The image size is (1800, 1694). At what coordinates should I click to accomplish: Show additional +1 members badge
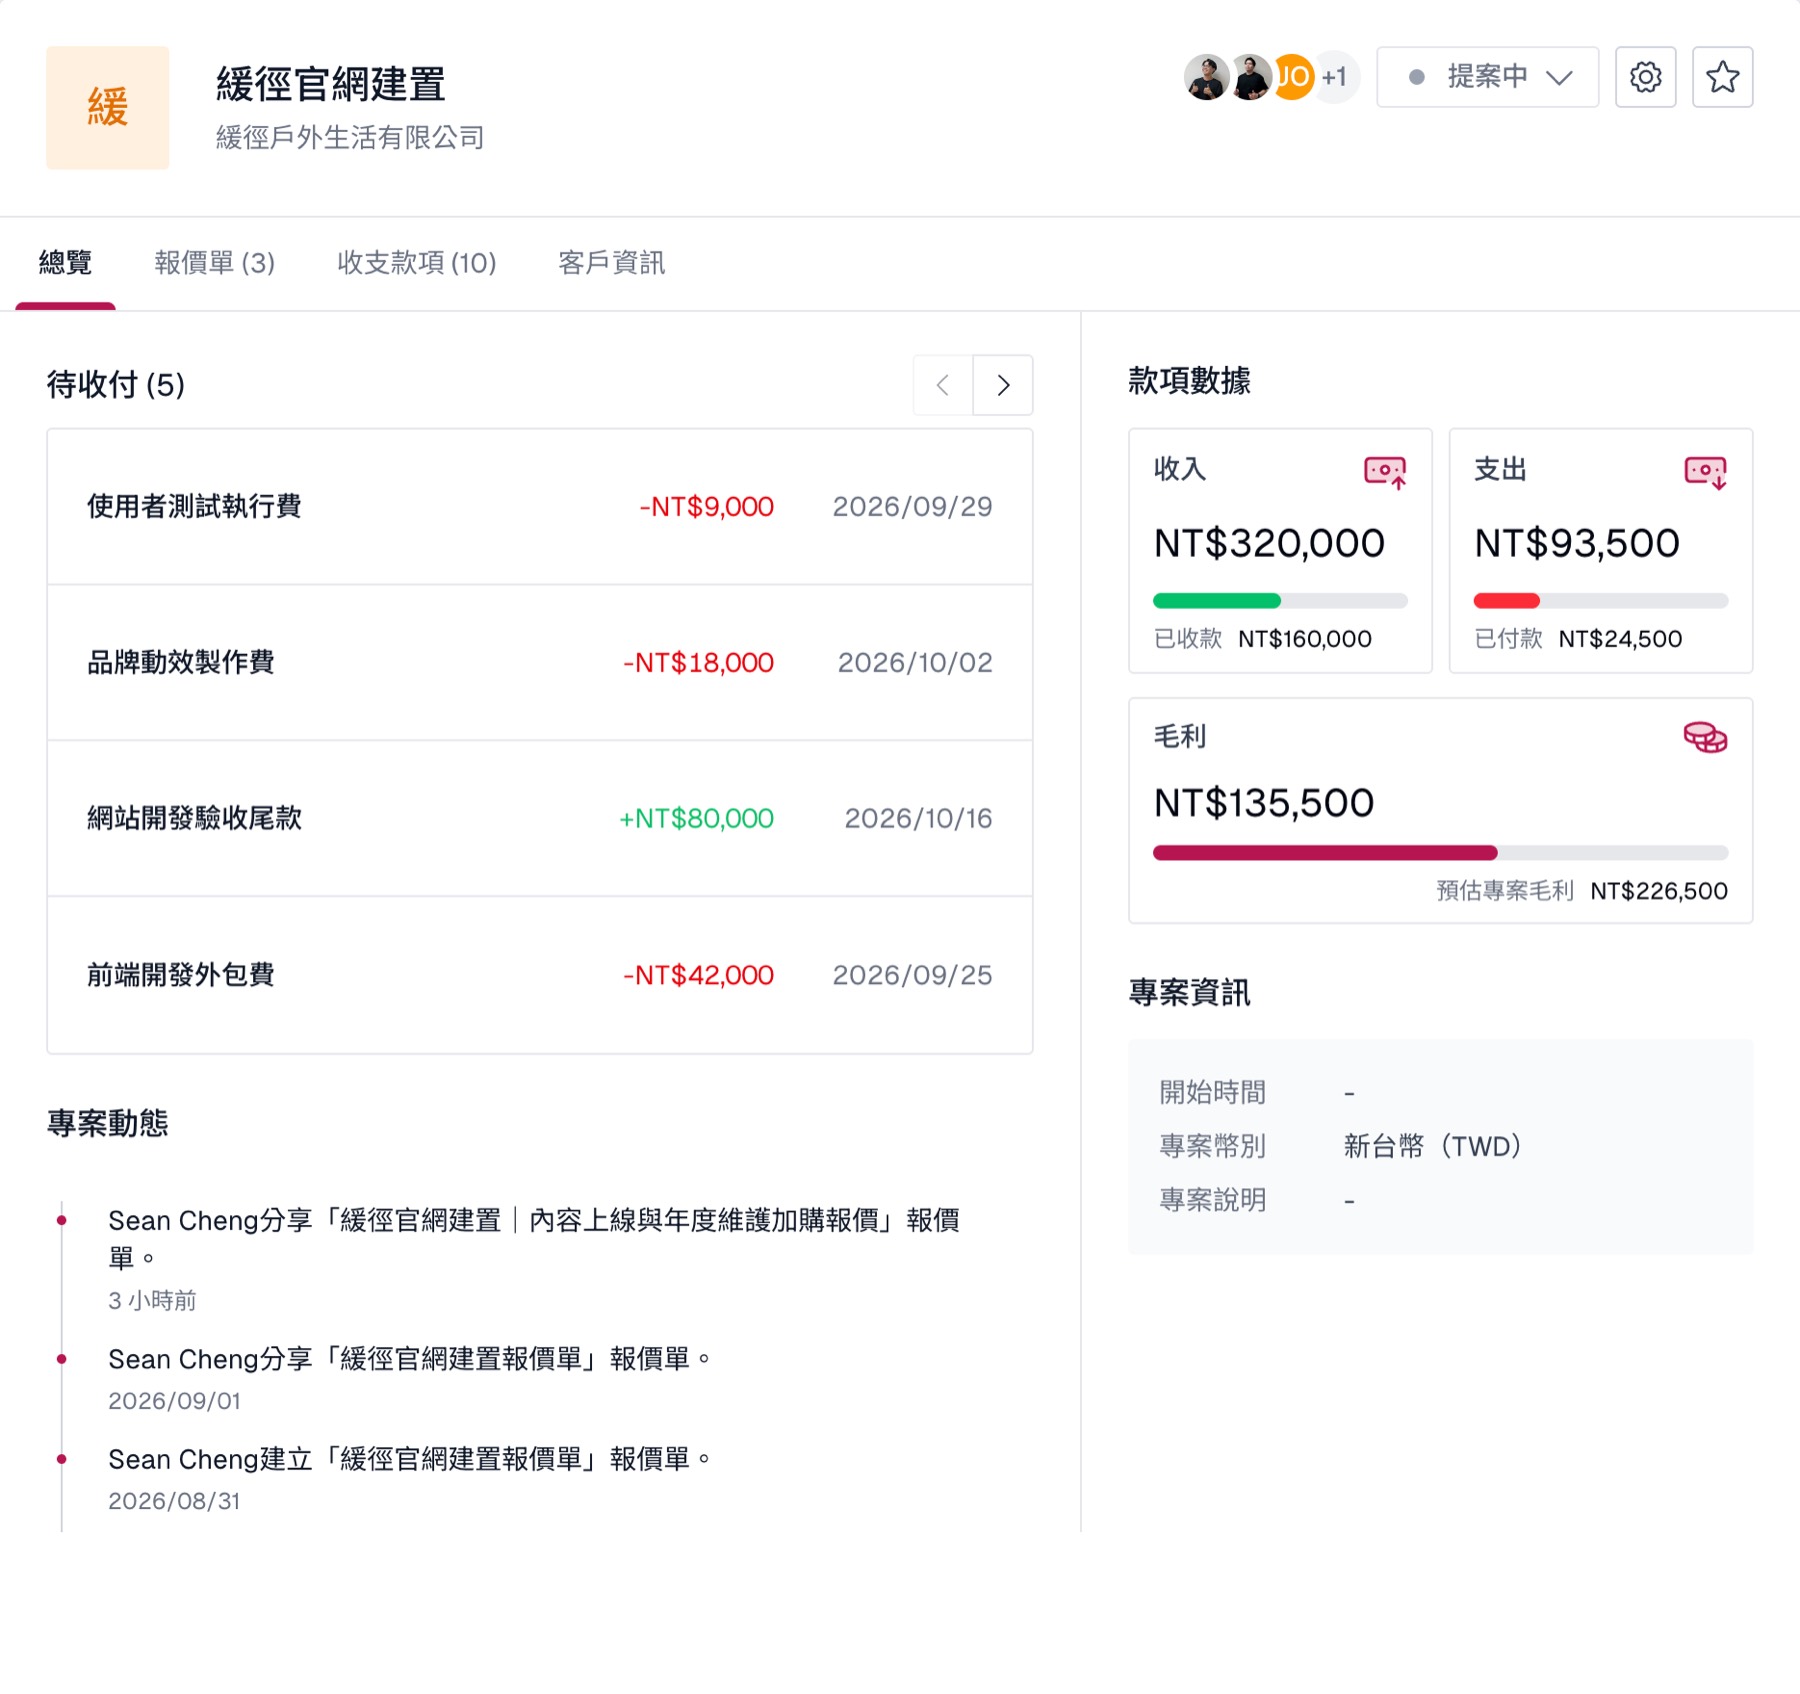tap(1336, 77)
